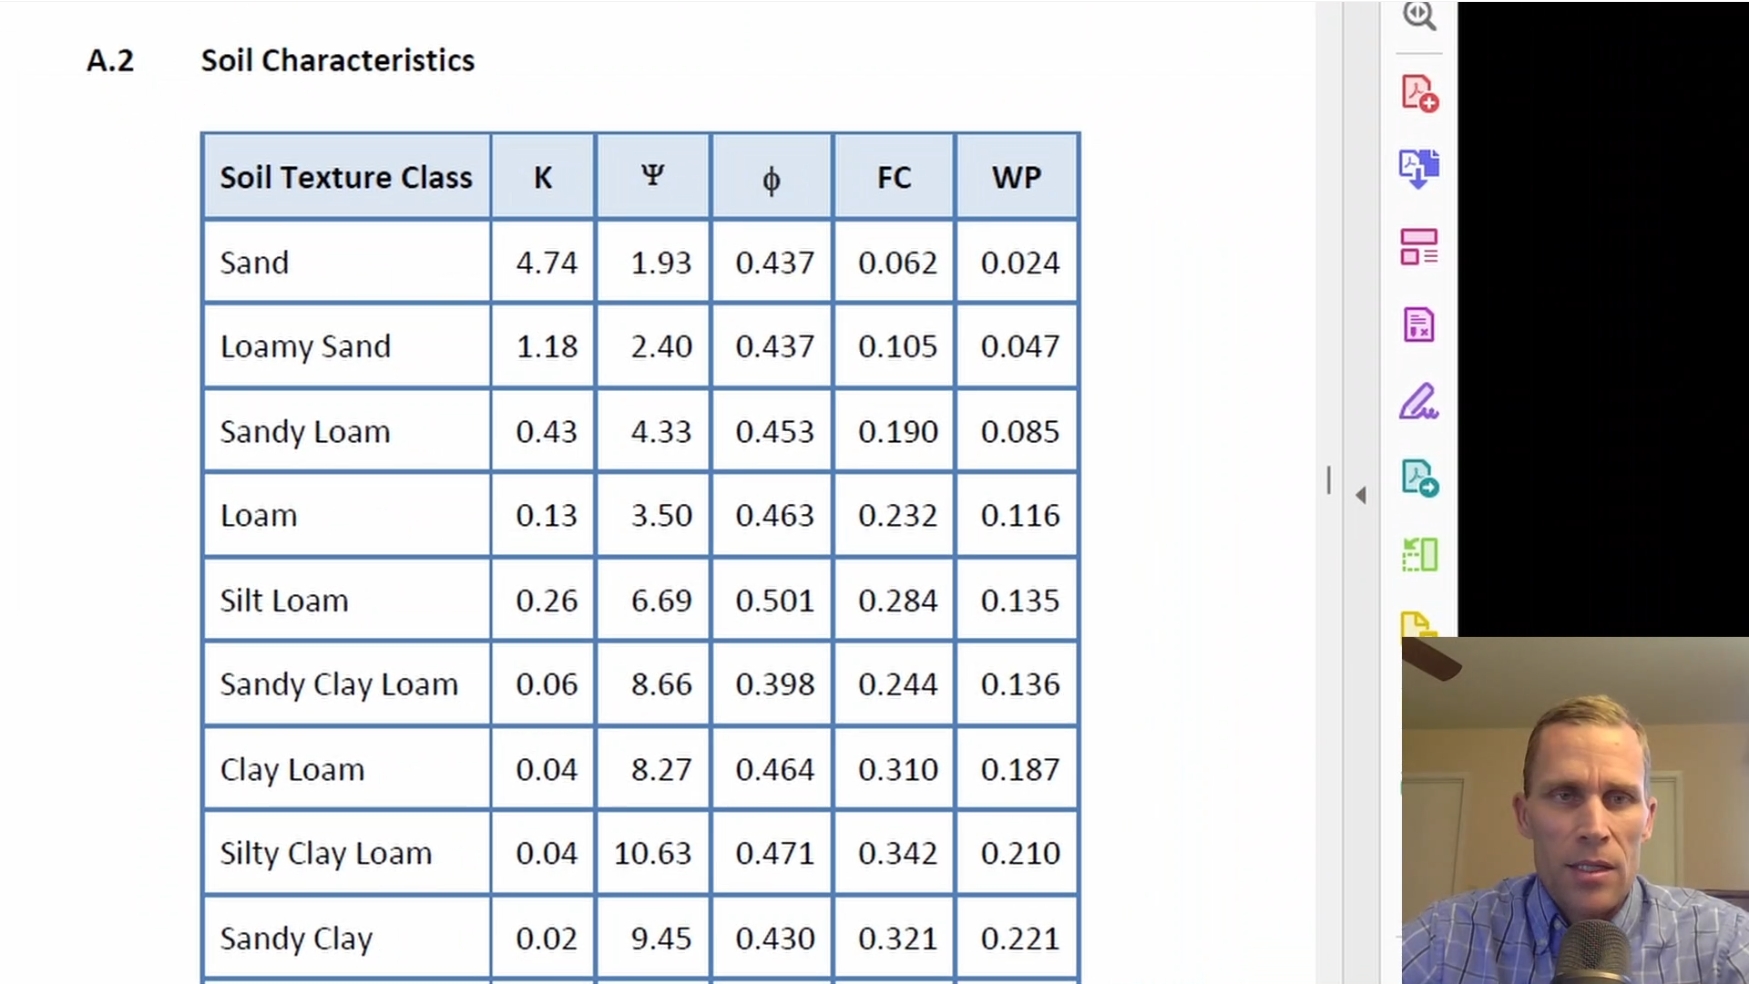Open the Create PDF tool
Viewport: 1749px width, 984px height.
point(1419,93)
